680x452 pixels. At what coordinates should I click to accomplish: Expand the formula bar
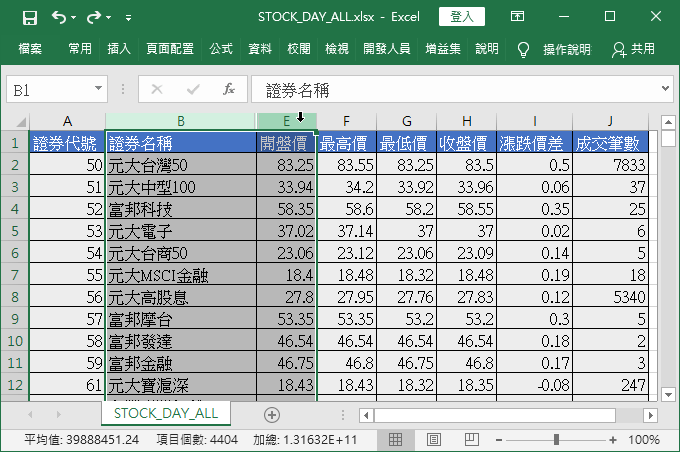666,88
